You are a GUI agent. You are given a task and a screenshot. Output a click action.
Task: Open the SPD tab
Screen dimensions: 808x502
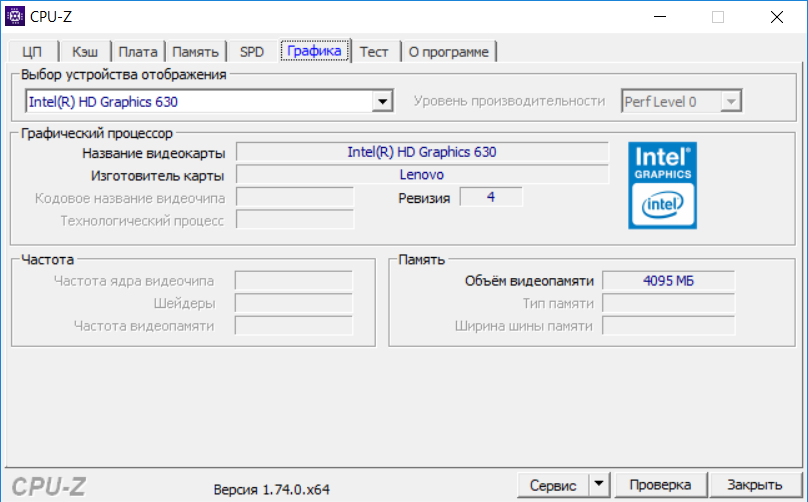pyautogui.click(x=251, y=52)
